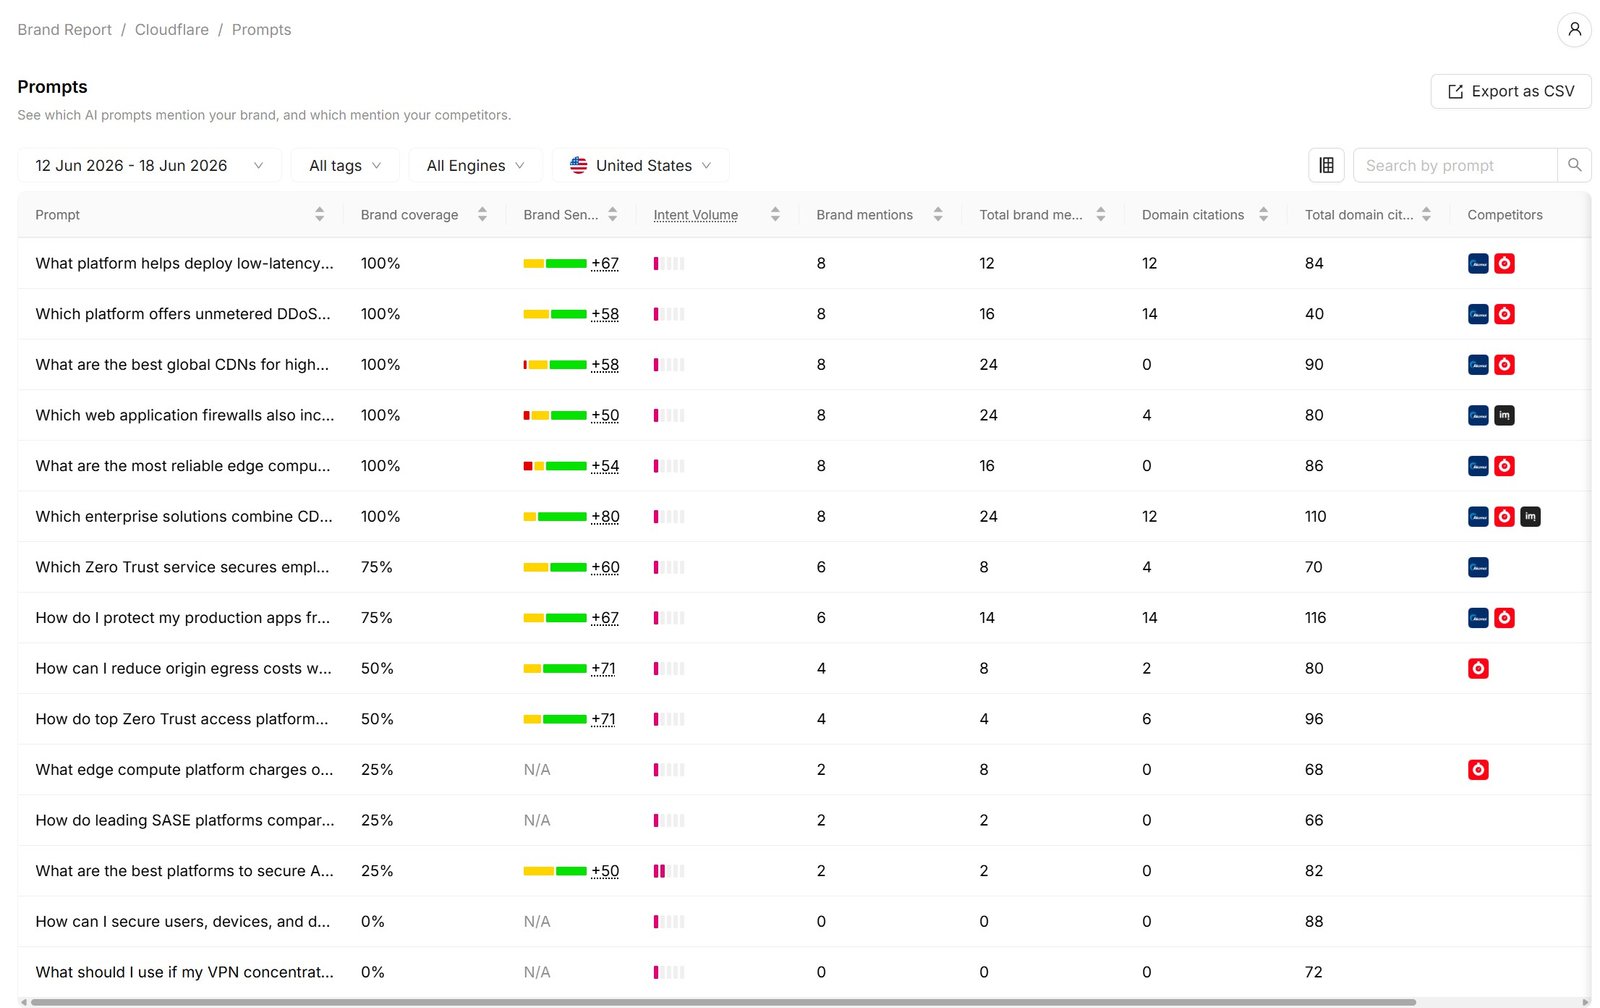Open prompt 'What are the most reliable edge compu...'
This screenshot has height=1008, width=1600.
pyautogui.click(x=183, y=466)
